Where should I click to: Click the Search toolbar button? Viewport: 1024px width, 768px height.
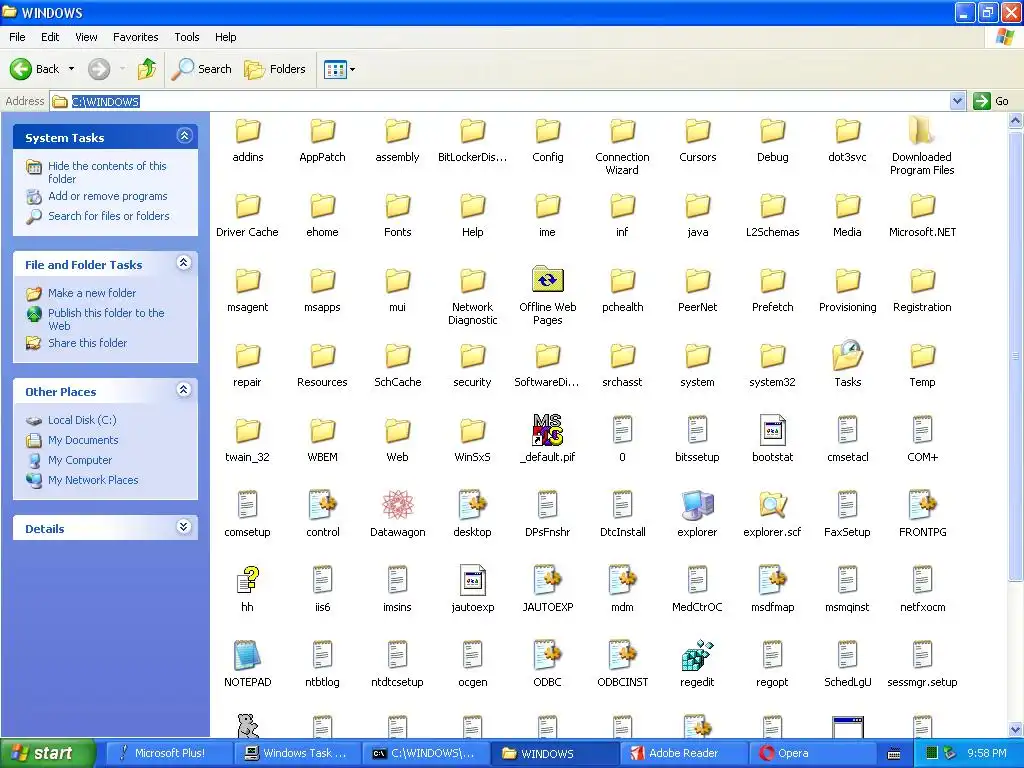201,69
